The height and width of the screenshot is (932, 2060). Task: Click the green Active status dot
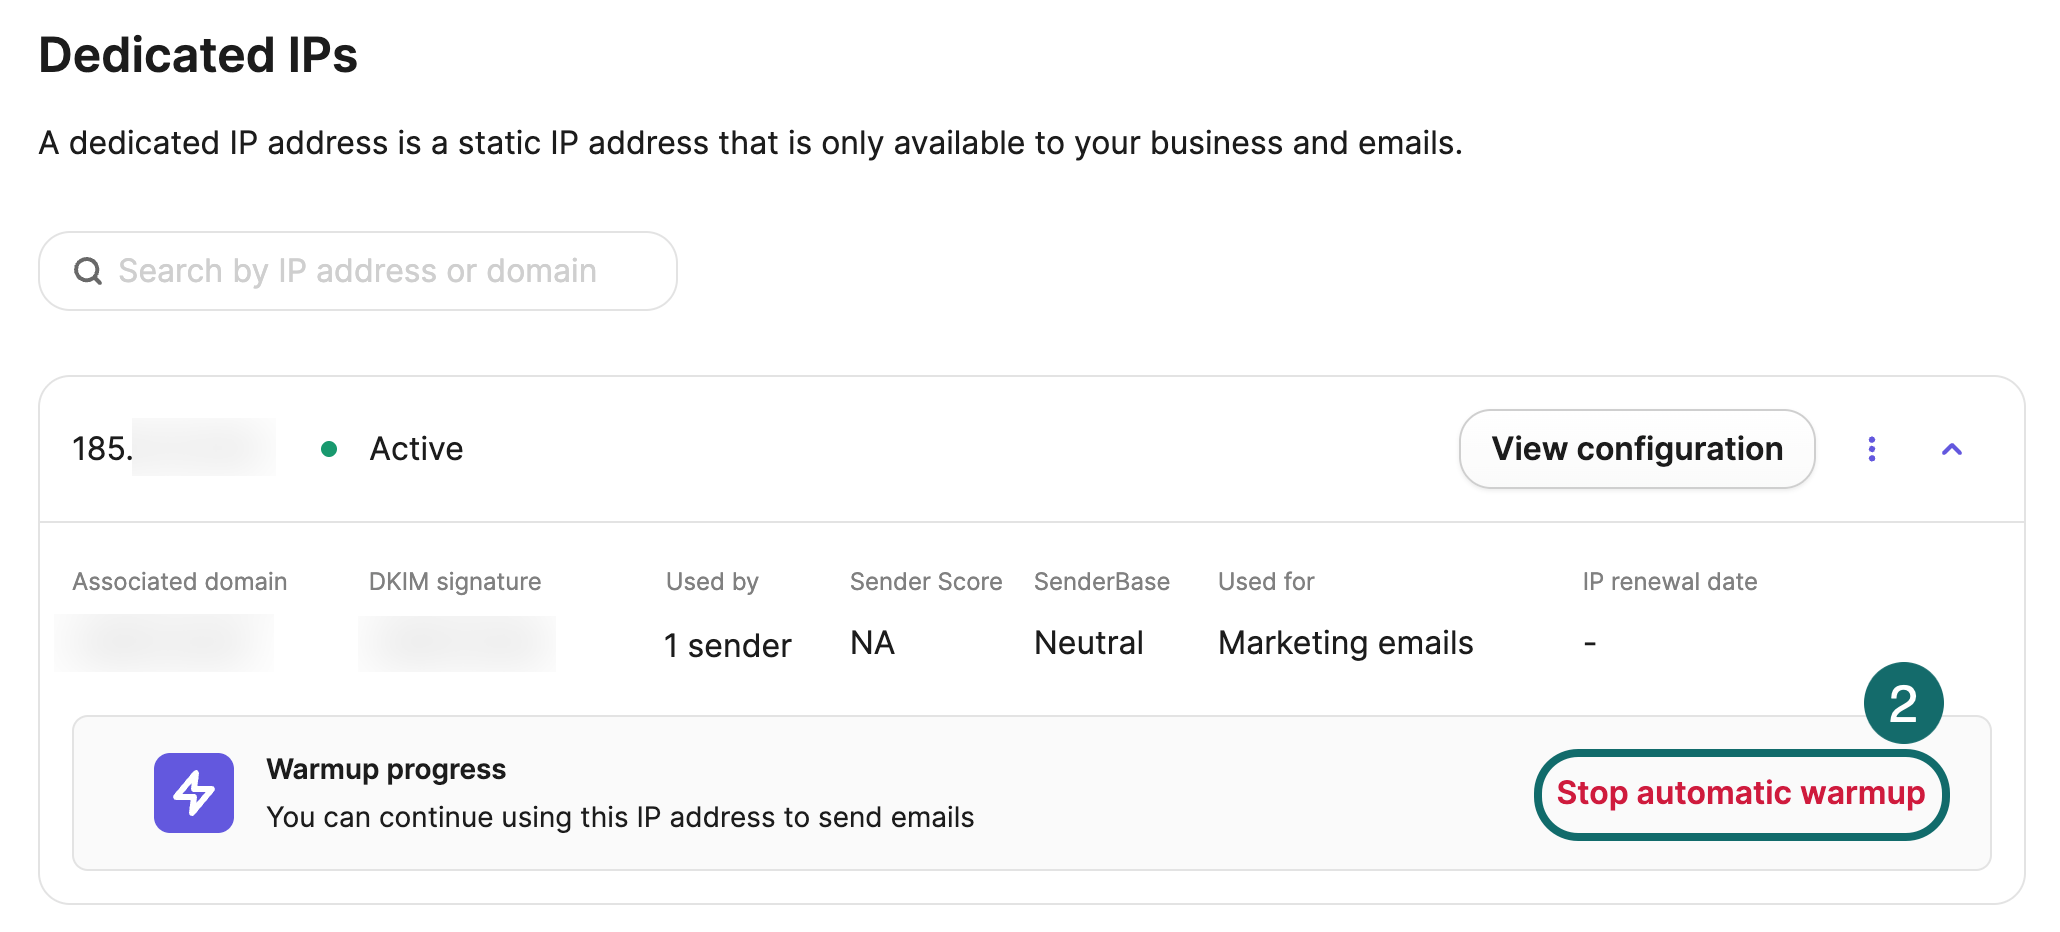[x=329, y=449]
